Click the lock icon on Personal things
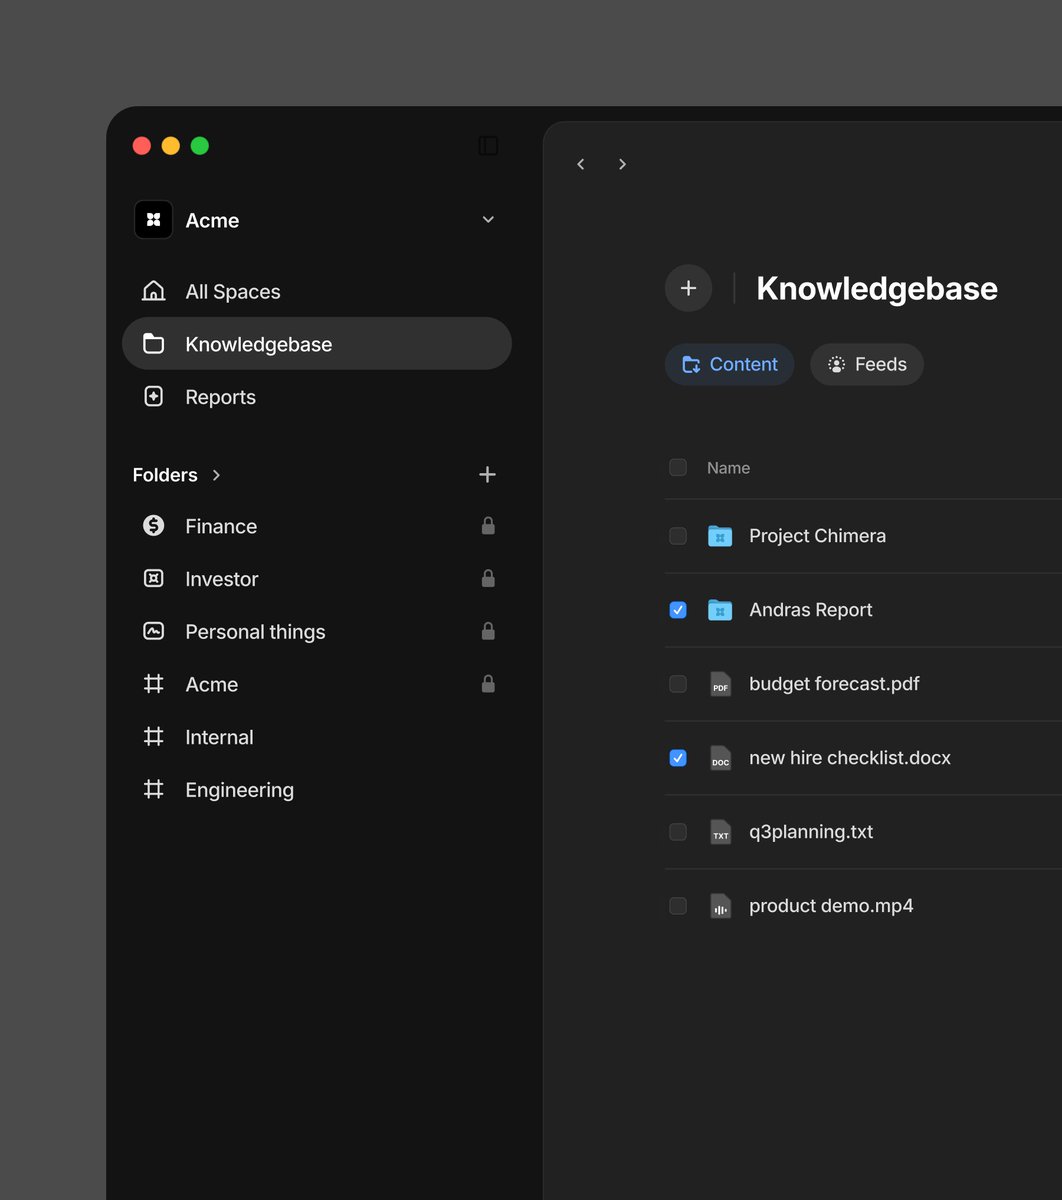This screenshot has width=1062, height=1200. click(x=488, y=631)
